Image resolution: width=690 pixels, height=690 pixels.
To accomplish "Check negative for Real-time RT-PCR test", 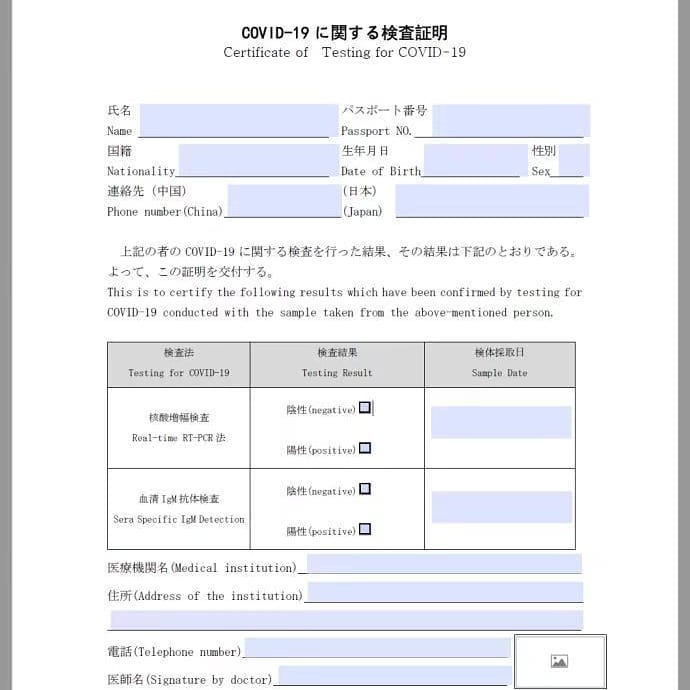I will coord(365,407).
